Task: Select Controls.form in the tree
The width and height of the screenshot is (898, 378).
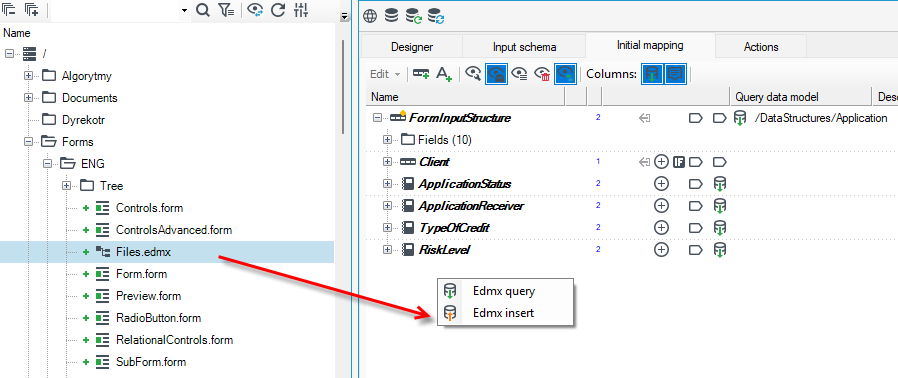Action: 149,208
